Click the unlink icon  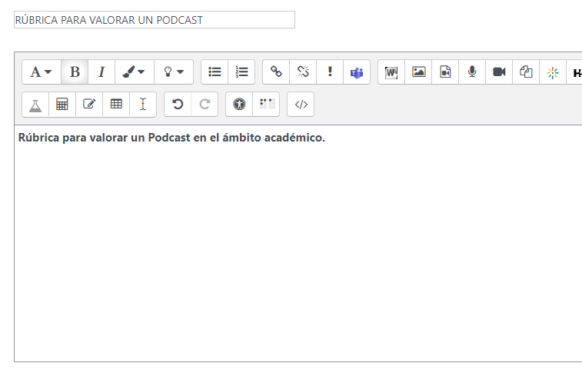pyautogui.click(x=303, y=72)
